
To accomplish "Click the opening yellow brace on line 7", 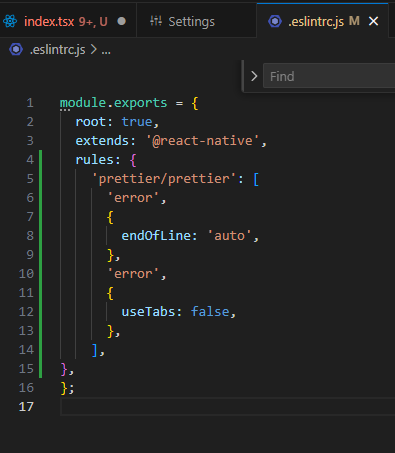I will (110, 217).
